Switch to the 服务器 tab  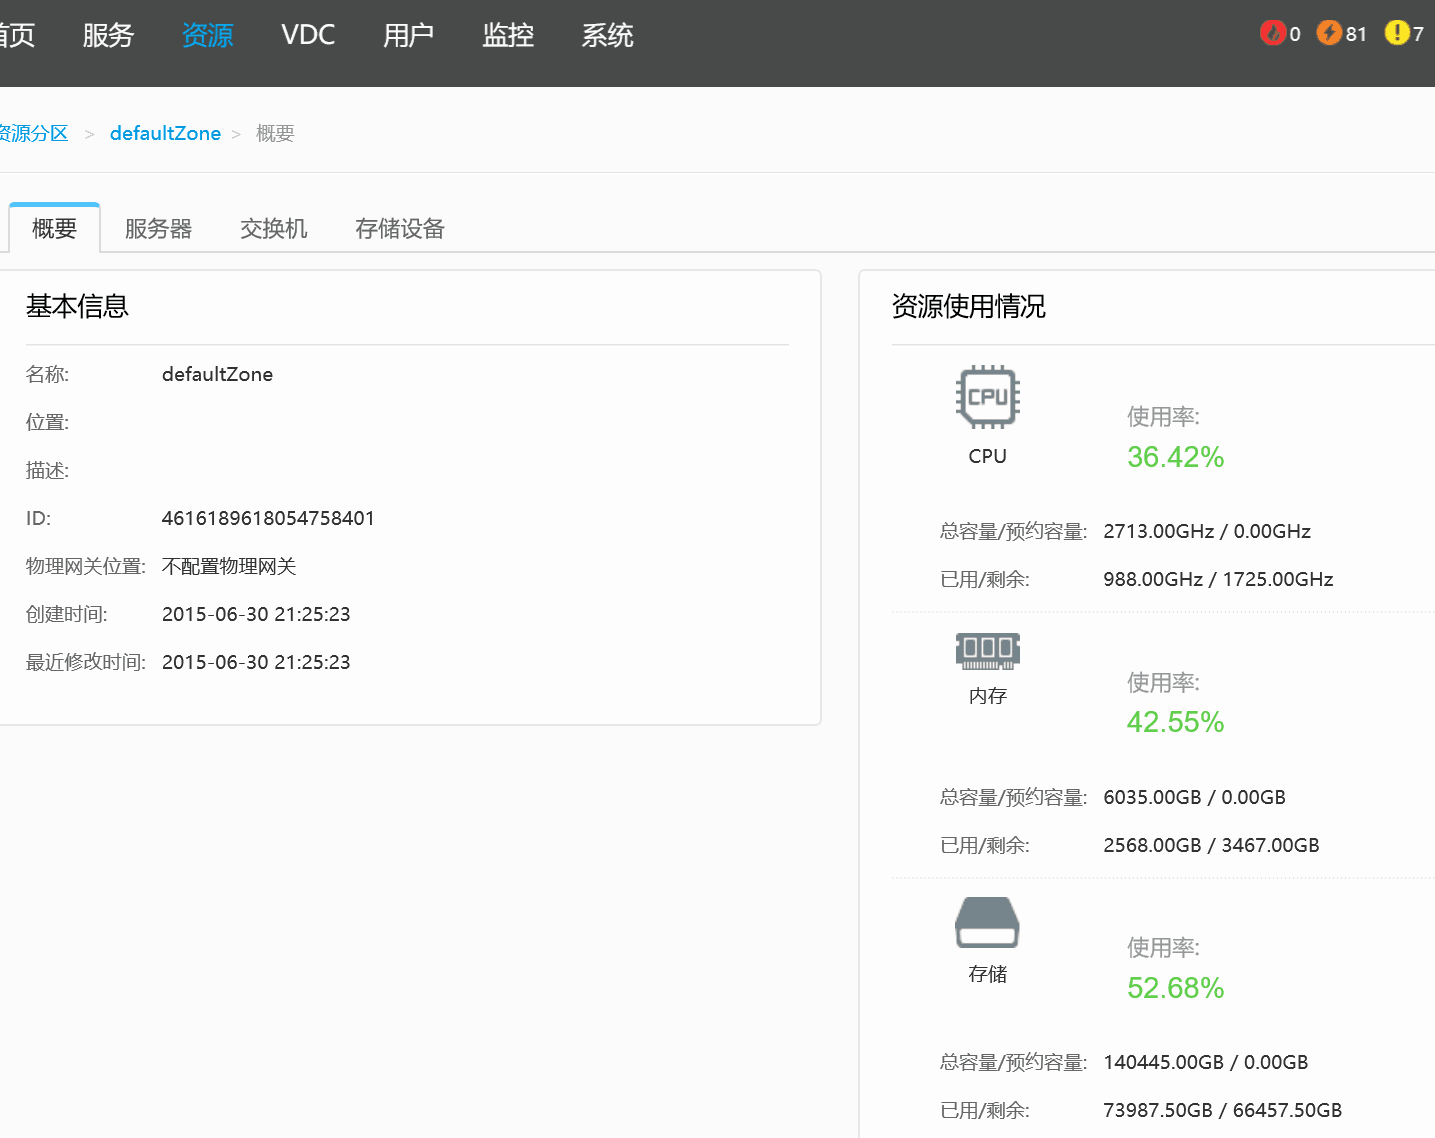click(x=158, y=229)
